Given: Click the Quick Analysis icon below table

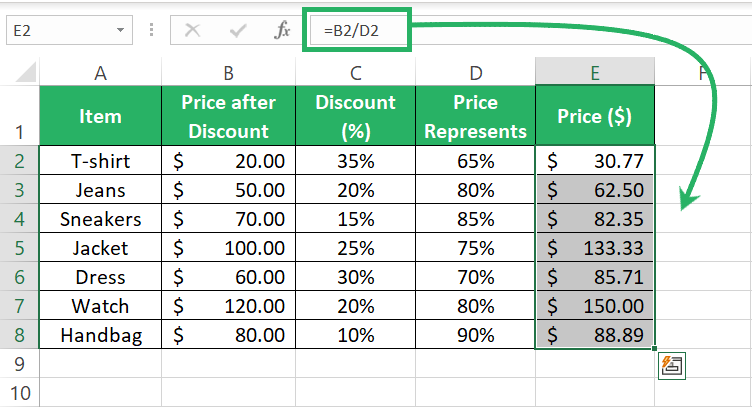Looking at the screenshot, I should coord(672,367).
